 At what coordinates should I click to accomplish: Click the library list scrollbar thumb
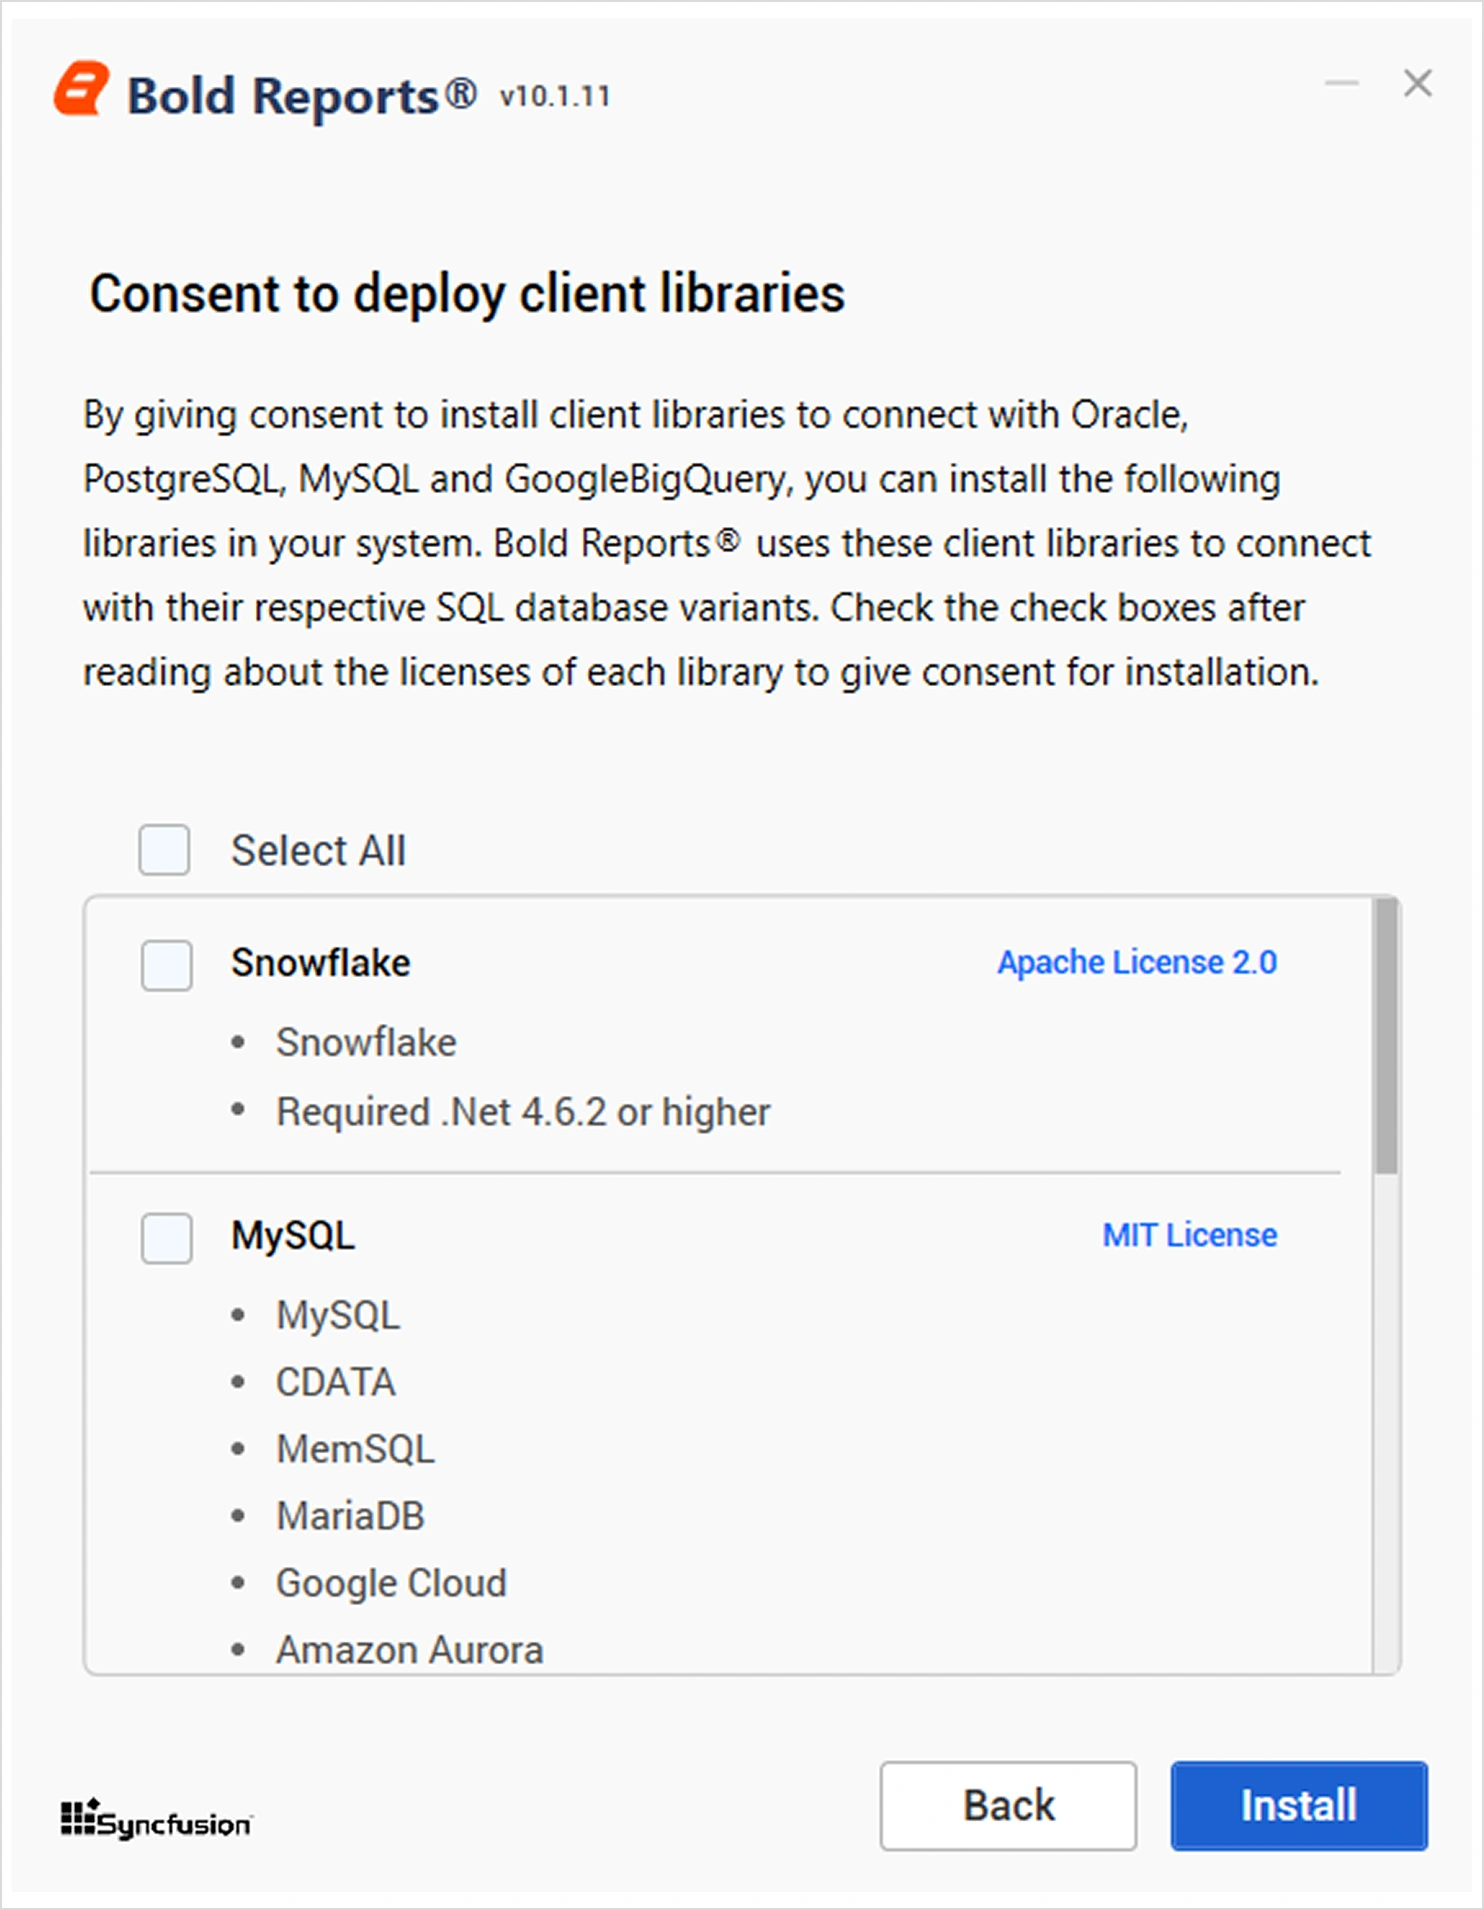point(1386,1035)
